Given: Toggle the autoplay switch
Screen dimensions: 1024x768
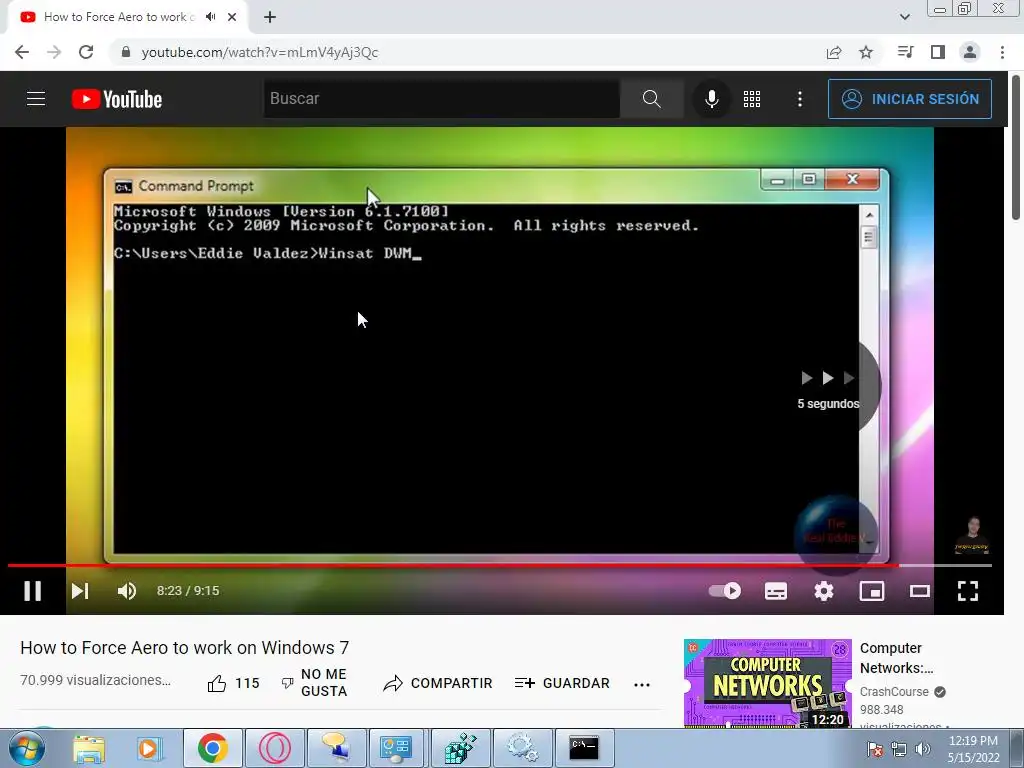Looking at the screenshot, I should pos(724,591).
